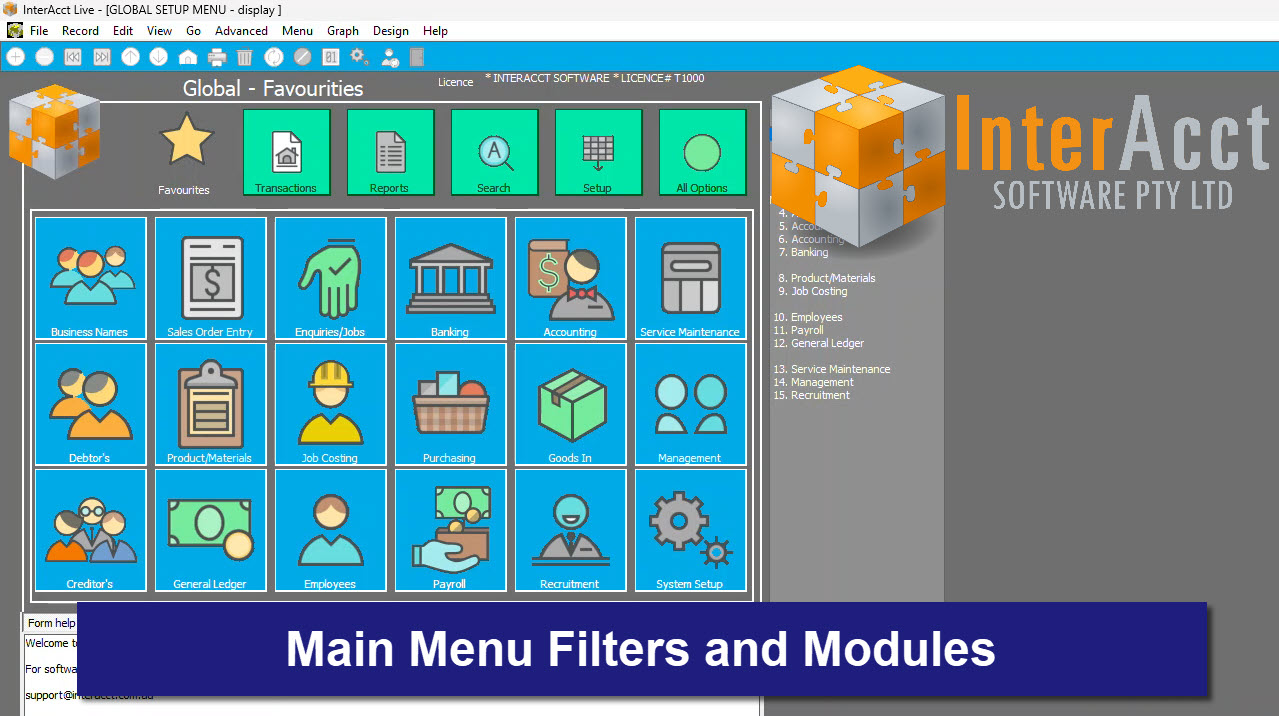Viewport: 1279px width, 716px height.
Task: Click the exit door toolbar icon
Action: pyautogui.click(x=417, y=57)
